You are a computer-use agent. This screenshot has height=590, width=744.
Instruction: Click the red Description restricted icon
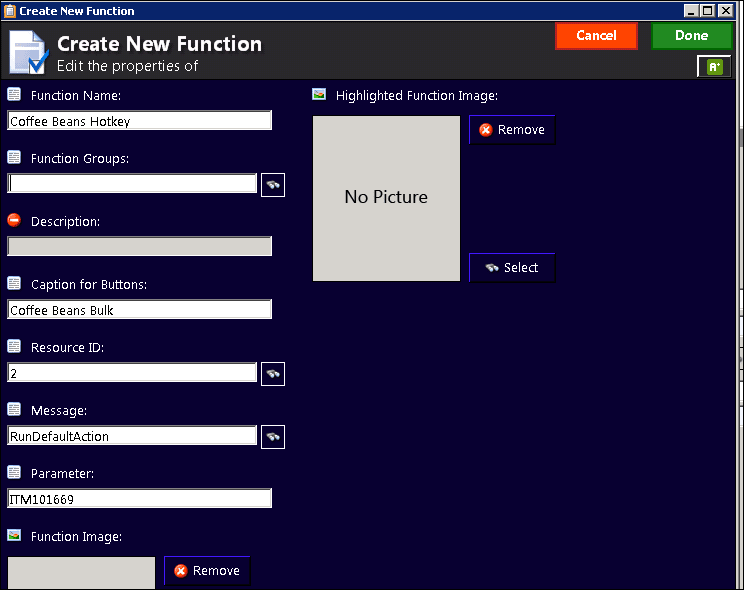(x=14, y=220)
